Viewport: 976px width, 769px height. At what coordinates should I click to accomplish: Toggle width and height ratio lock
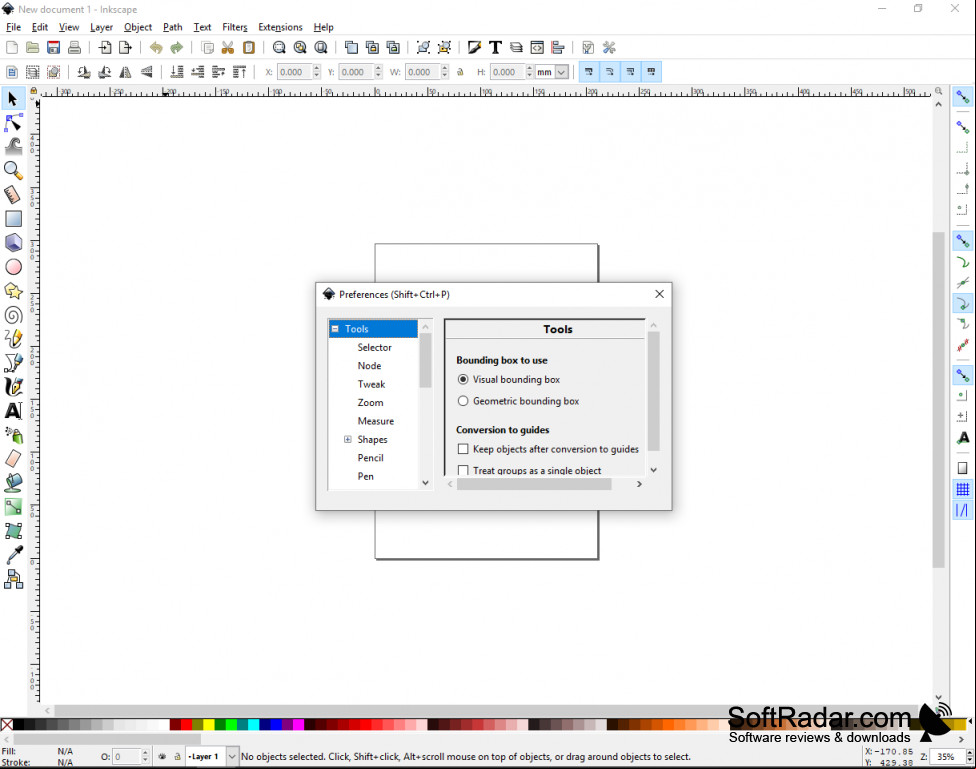(x=461, y=72)
